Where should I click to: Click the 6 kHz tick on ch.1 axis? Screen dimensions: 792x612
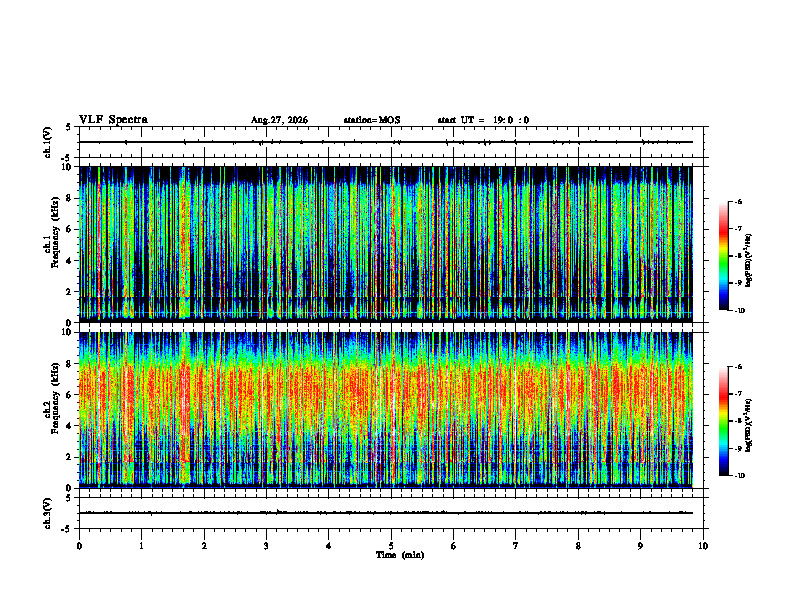pos(71,229)
